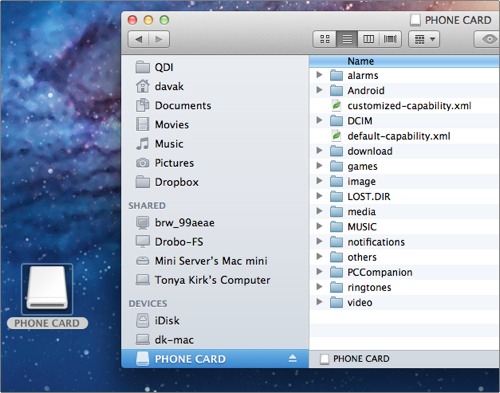The image size is (500, 393).
Task: Switch to column view
Action: click(368, 39)
